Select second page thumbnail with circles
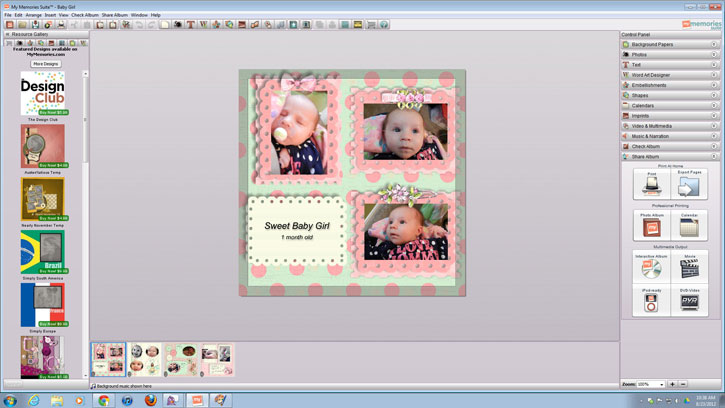725x408 pixels. (x=144, y=359)
